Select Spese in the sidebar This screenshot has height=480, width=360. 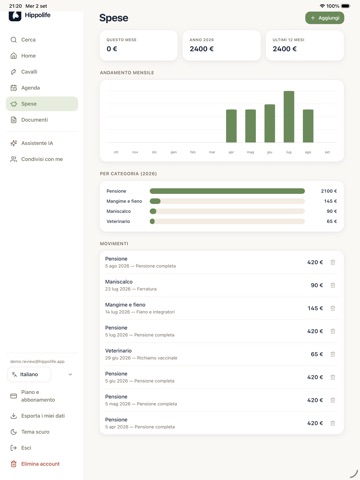(x=42, y=104)
